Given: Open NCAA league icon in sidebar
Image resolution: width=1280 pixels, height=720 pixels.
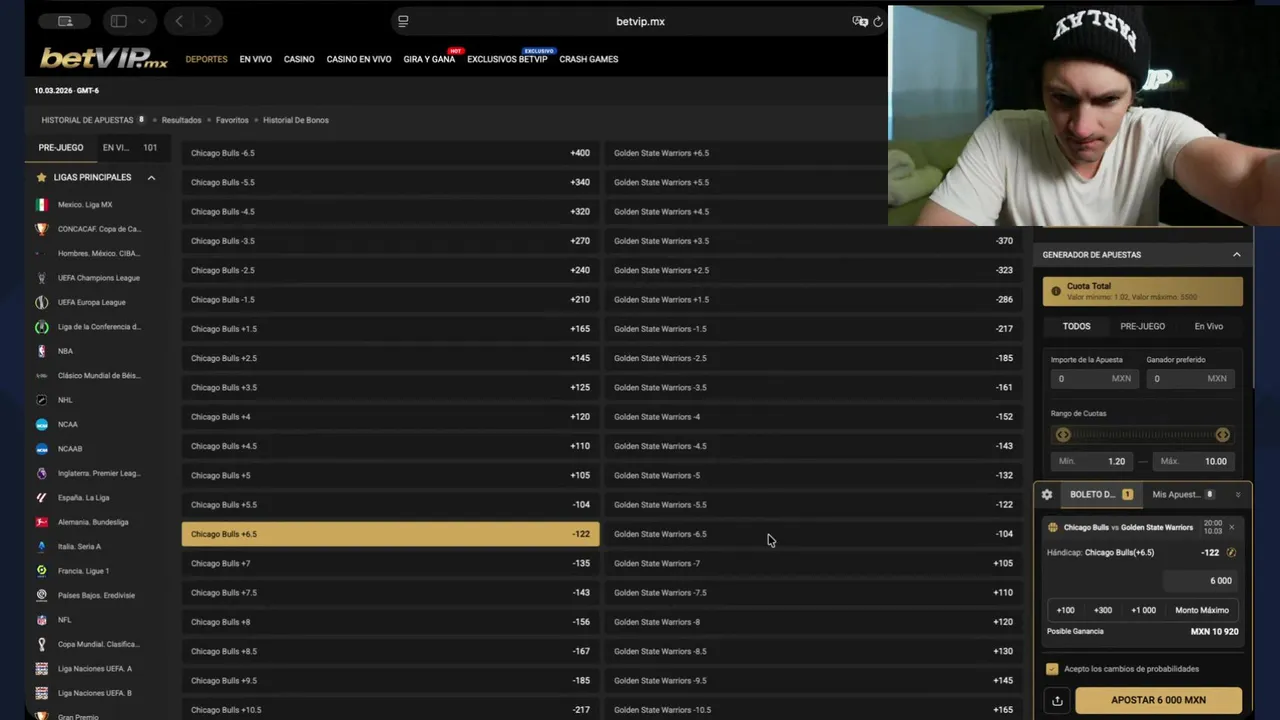Looking at the screenshot, I should coord(41,424).
